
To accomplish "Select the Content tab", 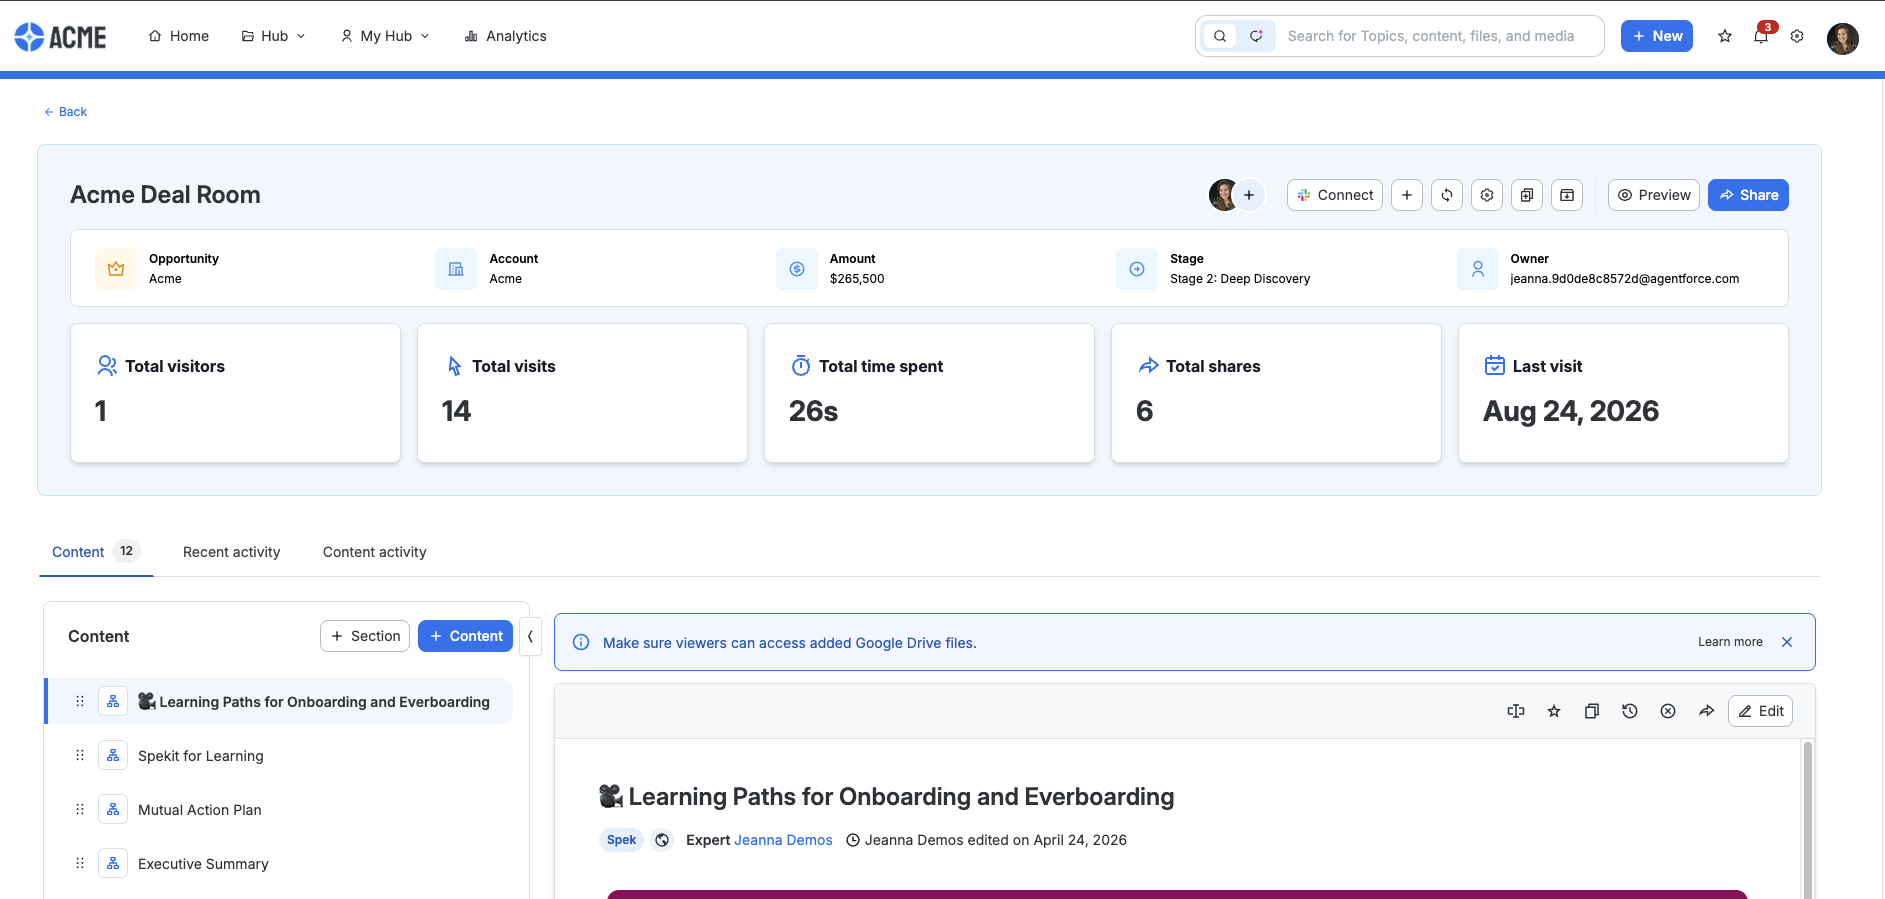I will coord(96,552).
